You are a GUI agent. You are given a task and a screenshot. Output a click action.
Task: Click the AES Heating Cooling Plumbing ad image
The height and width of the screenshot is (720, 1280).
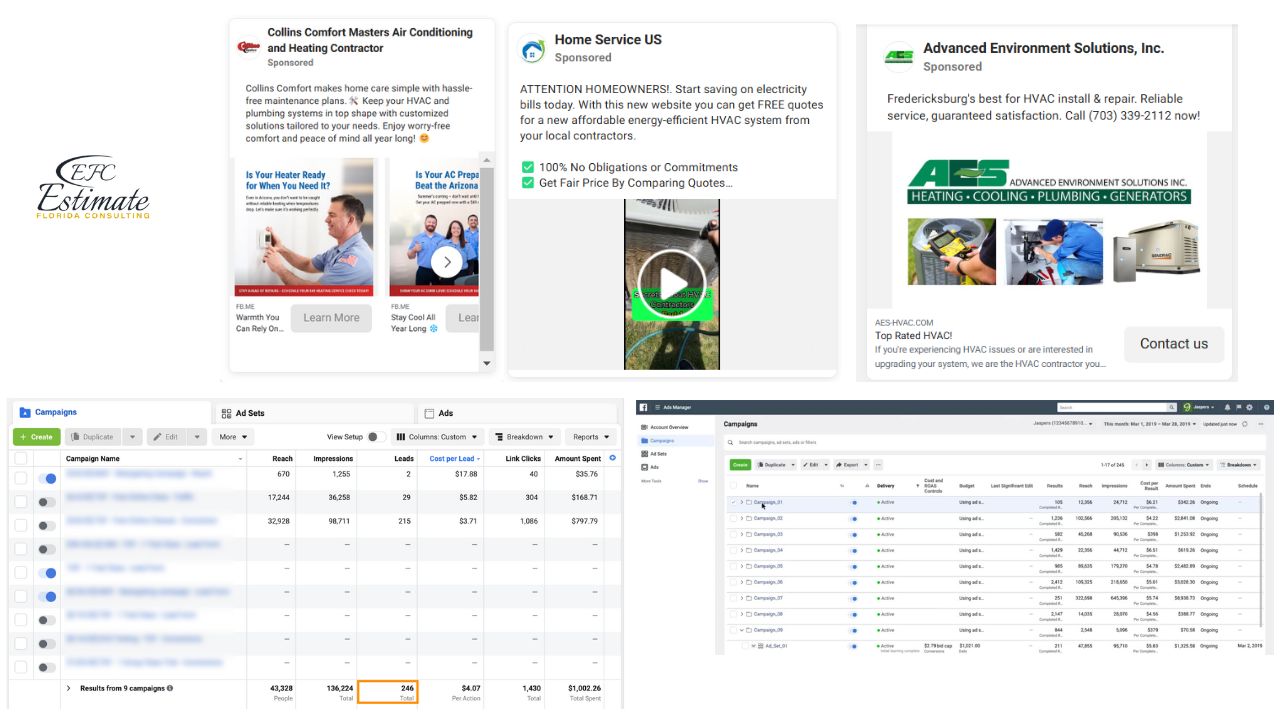point(1048,220)
